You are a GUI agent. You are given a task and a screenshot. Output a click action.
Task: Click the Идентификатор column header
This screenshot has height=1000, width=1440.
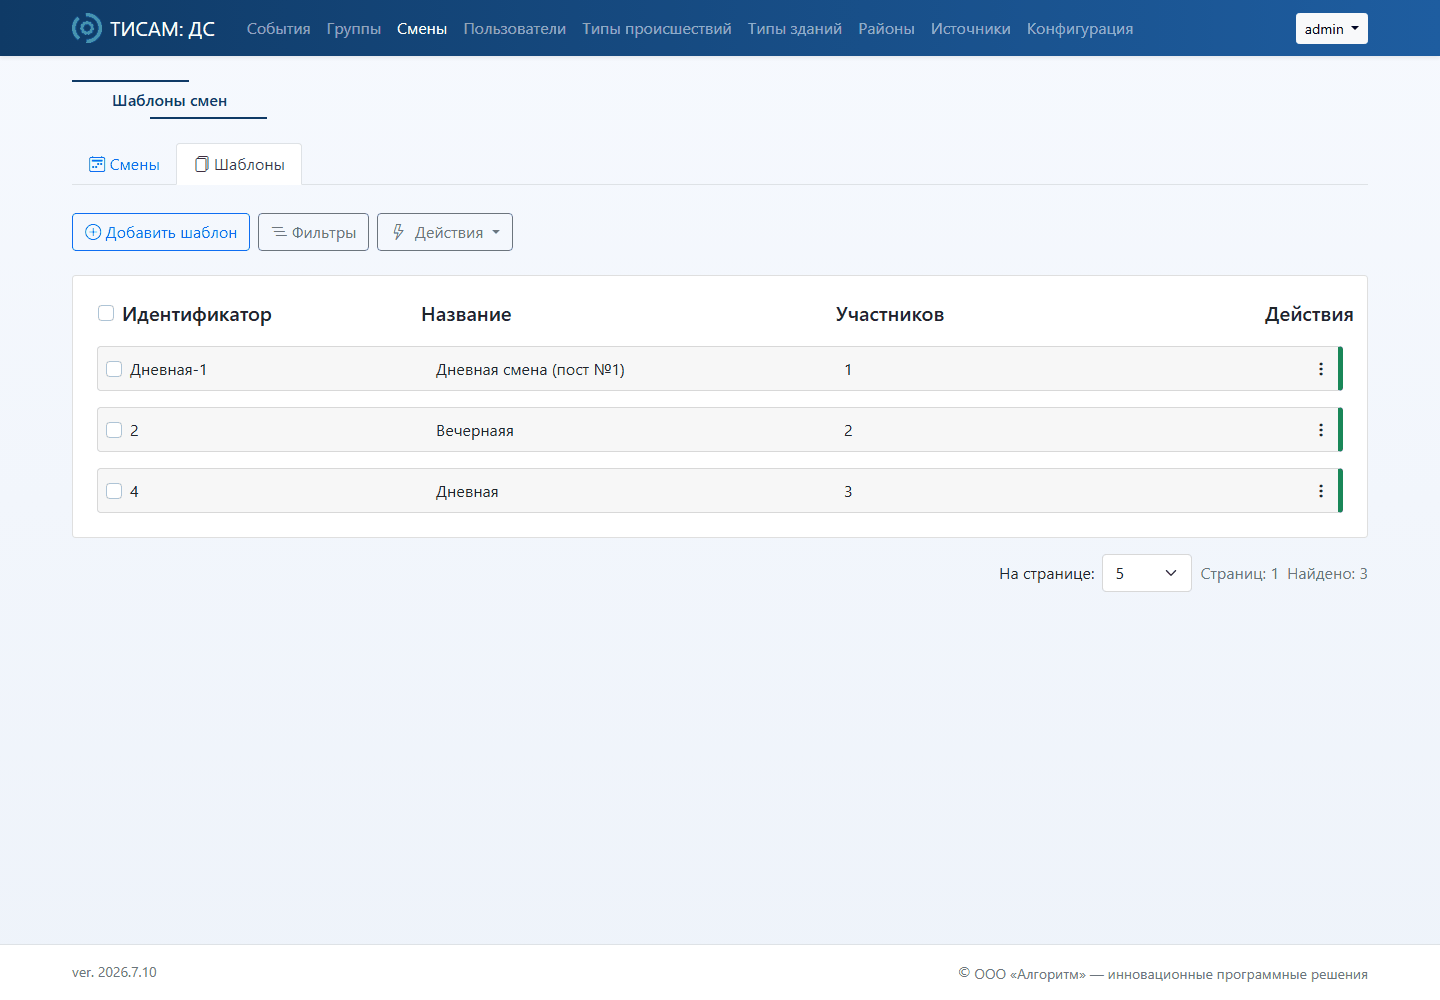[197, 314]
